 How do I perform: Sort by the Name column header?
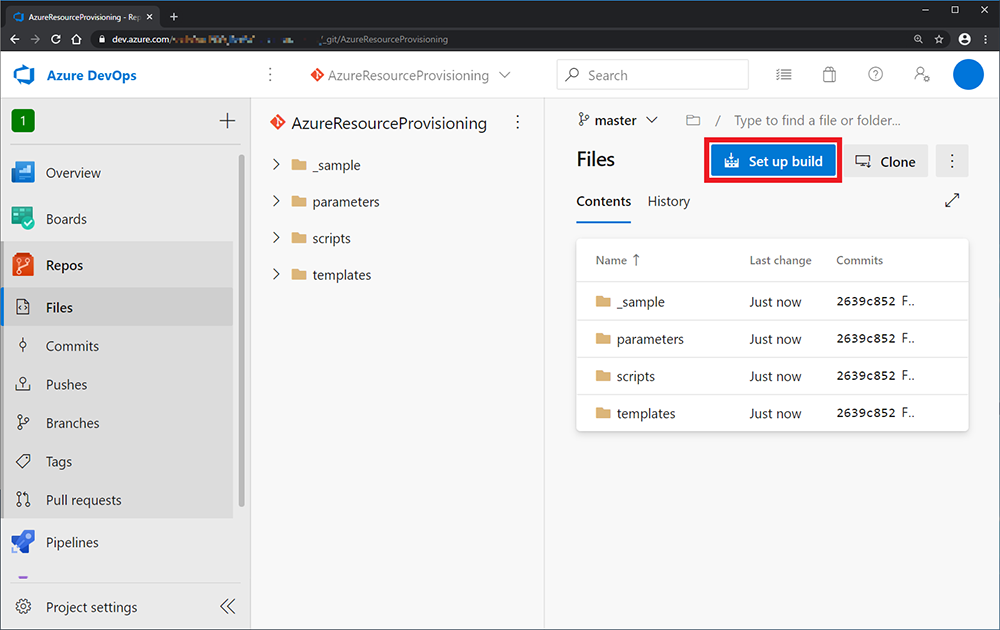click(617, 260)
